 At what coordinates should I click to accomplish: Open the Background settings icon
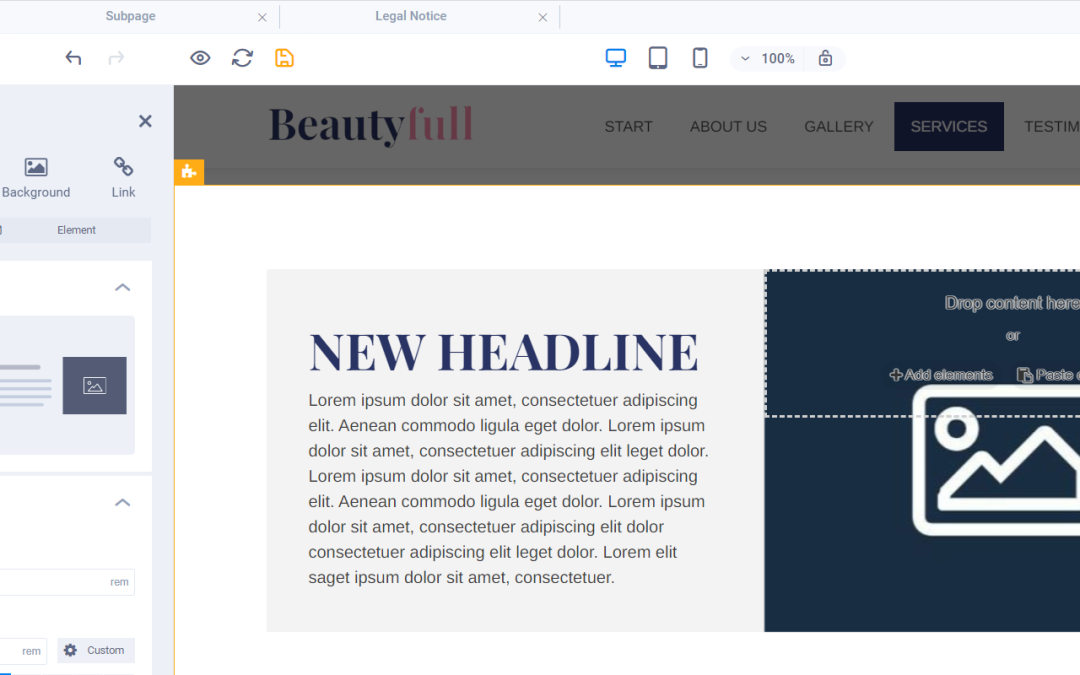point(36,177)
